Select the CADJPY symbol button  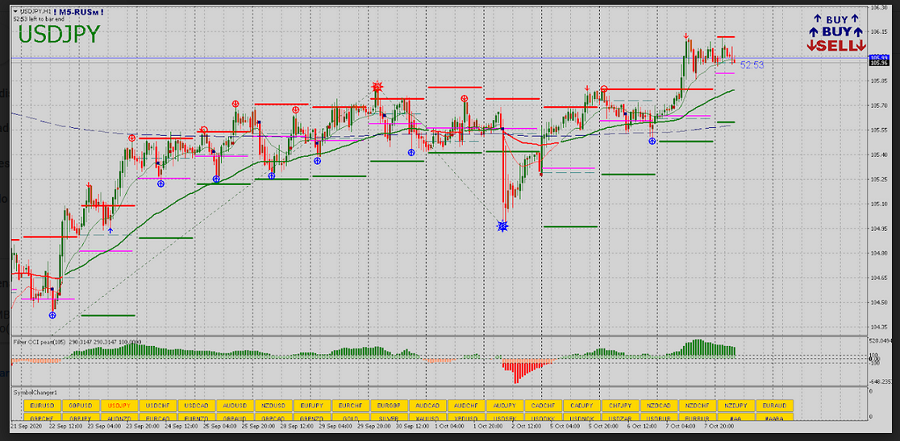(580, 407)
